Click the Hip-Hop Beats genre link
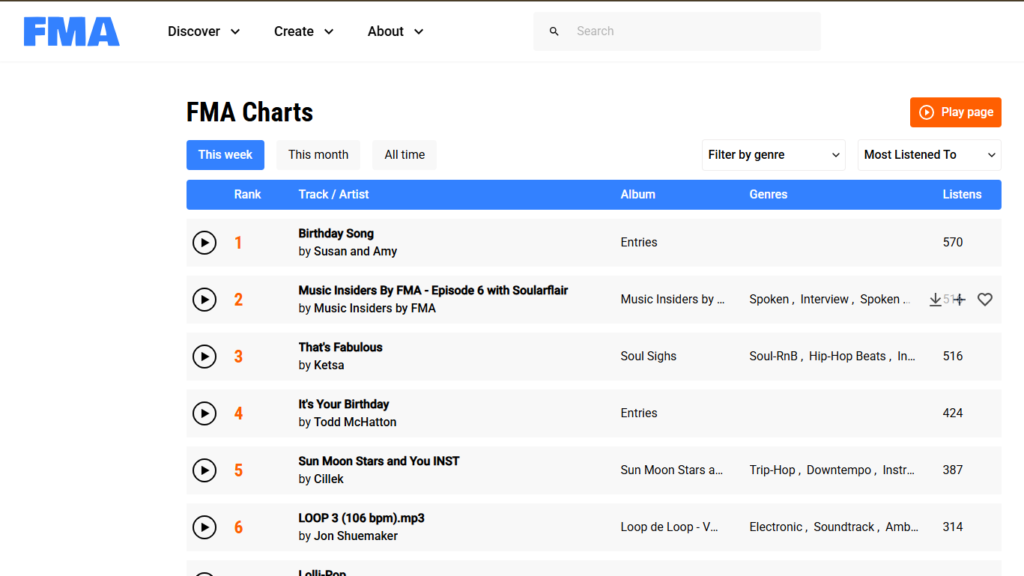The image size is (1024, 576). tap(847, 356)
